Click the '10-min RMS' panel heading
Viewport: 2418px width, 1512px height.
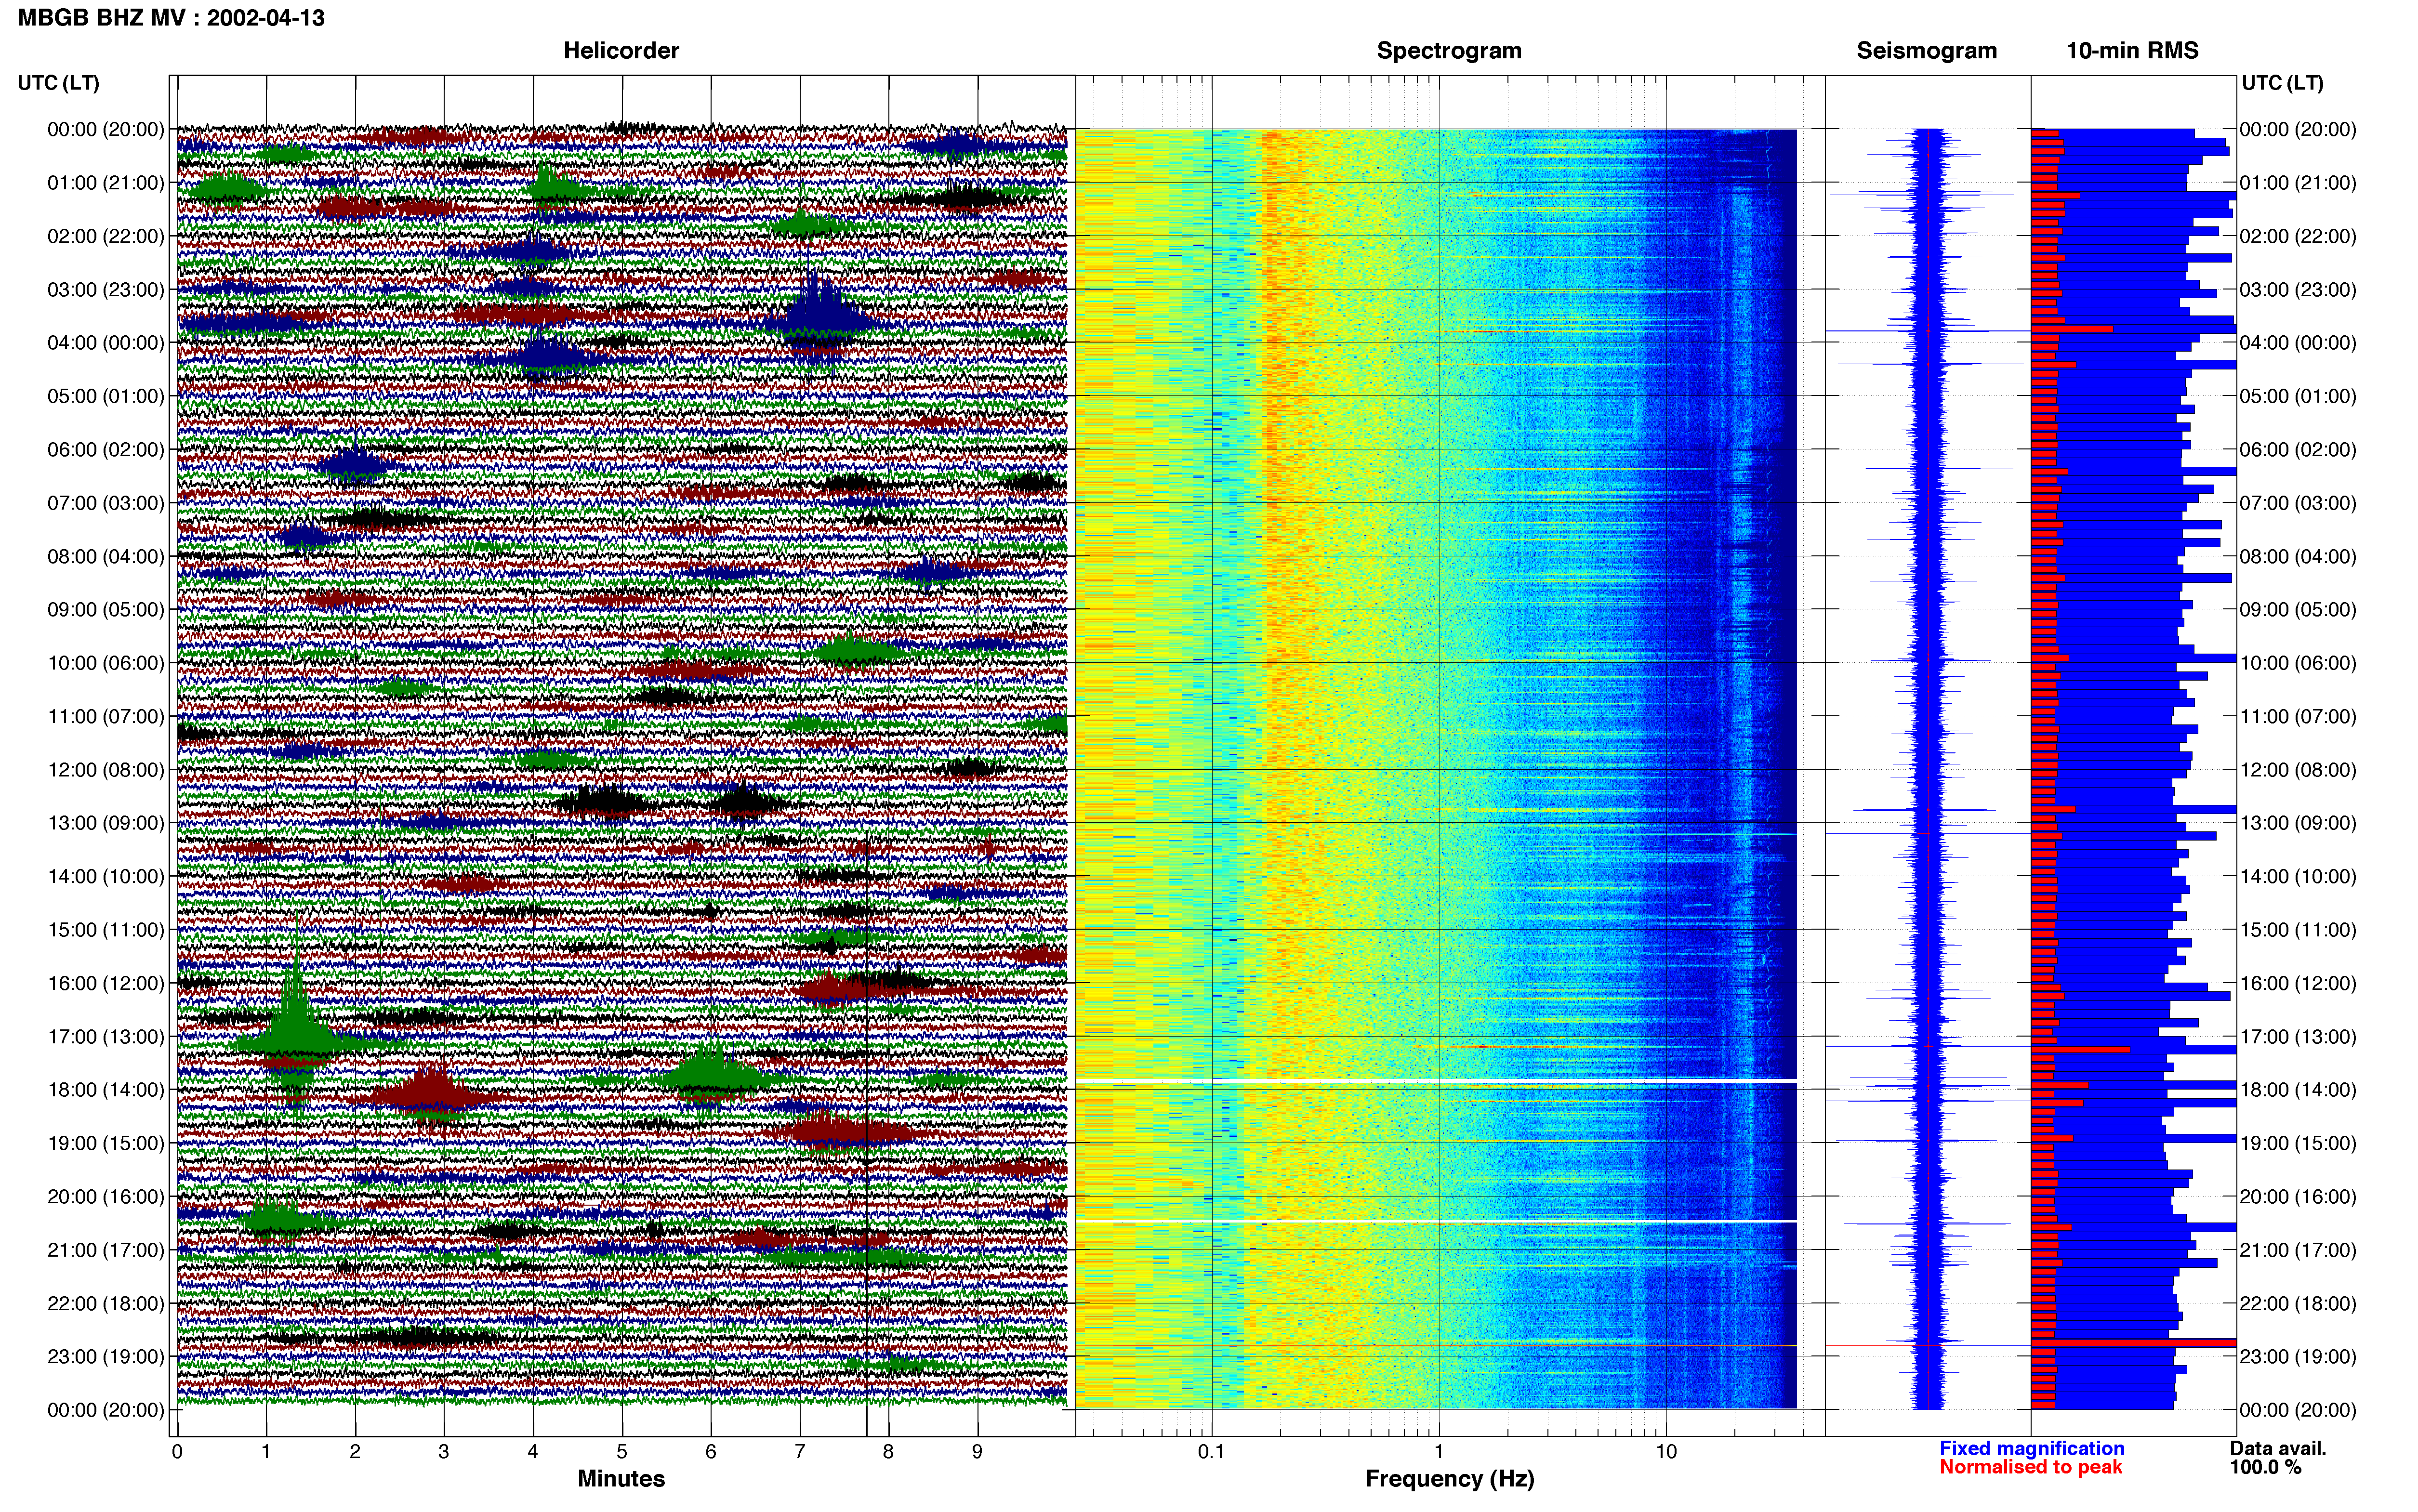pos(2132,51)
